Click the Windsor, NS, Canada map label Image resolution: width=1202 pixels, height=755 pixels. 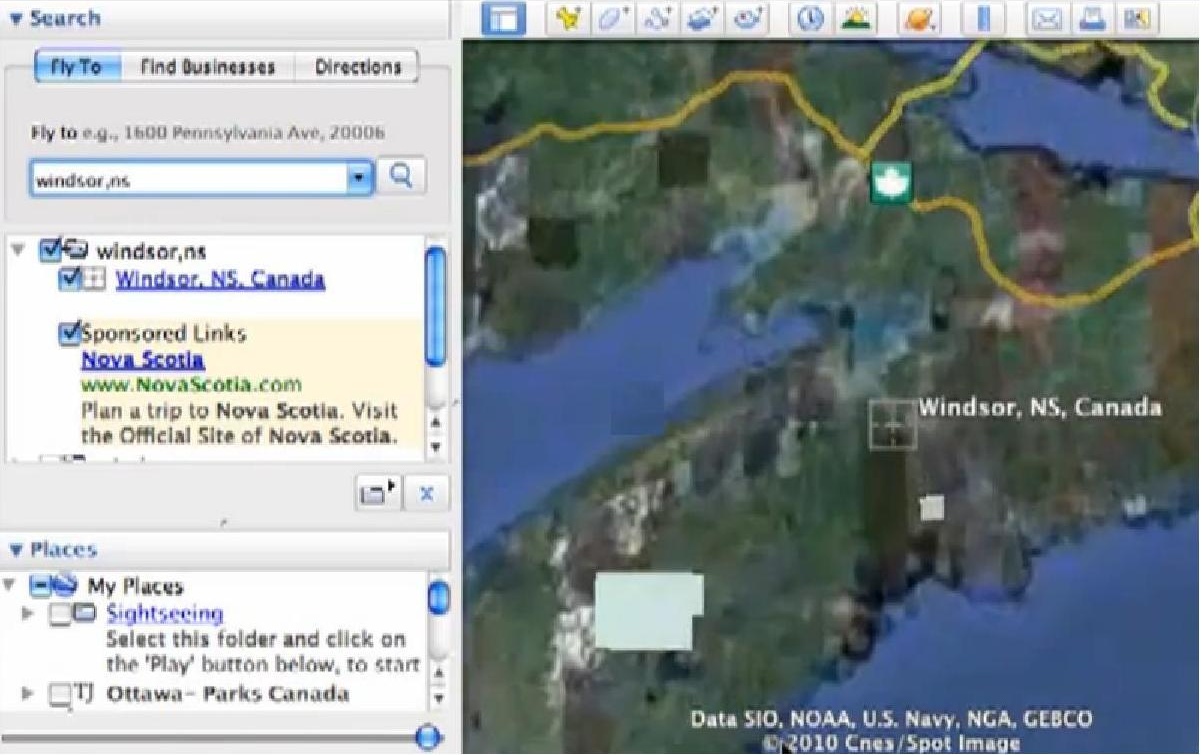point(1040,407)
